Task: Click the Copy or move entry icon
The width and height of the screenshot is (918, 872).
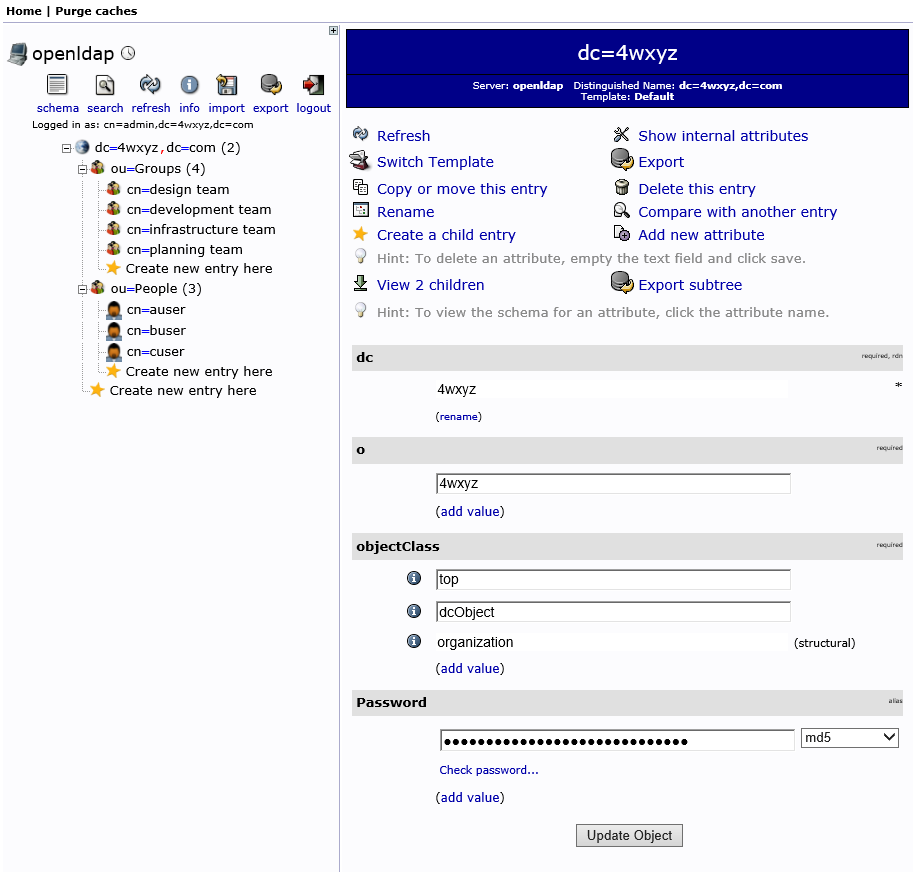Action: click(361, 187)
